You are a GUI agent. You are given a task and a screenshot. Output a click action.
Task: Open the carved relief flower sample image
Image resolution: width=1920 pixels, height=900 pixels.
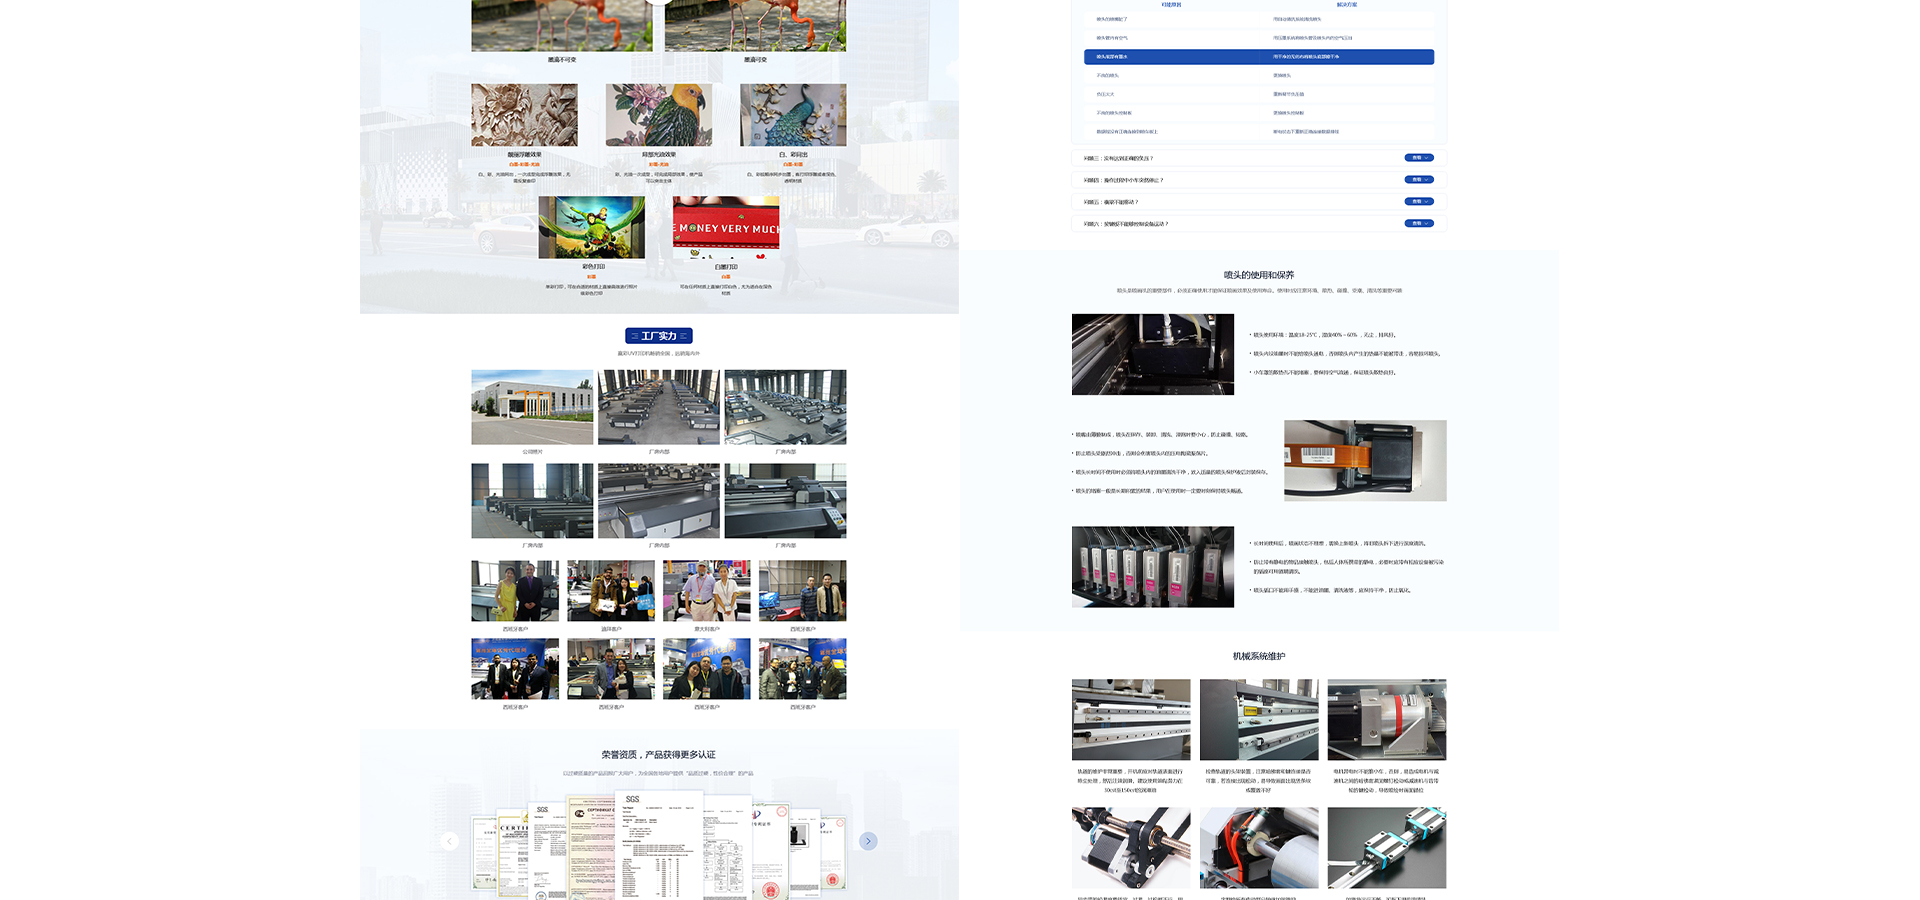(x=525, y=115)
